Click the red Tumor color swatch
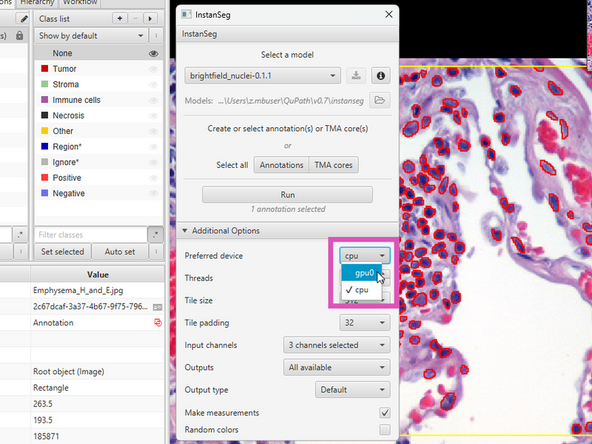 coord(45,68)
